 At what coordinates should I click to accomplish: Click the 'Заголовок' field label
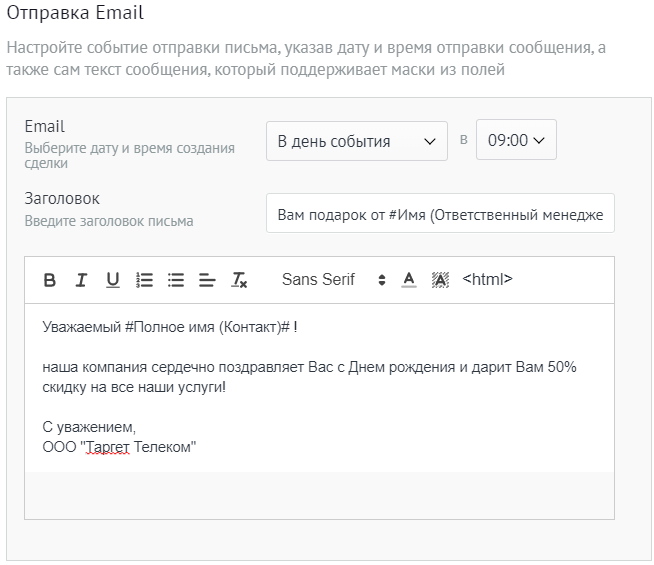pos(62,198)
